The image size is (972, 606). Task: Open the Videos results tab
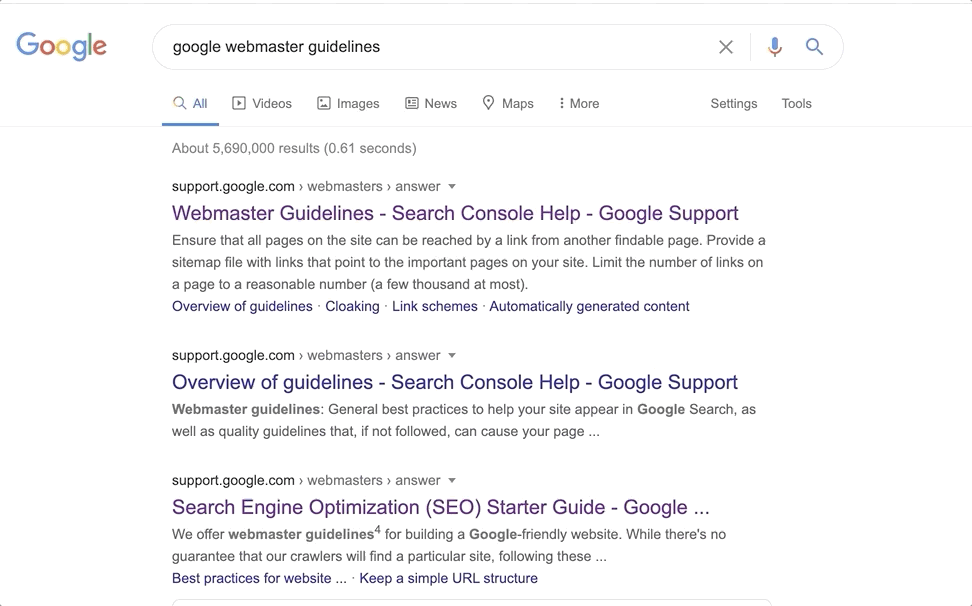[x=262, y=103]
